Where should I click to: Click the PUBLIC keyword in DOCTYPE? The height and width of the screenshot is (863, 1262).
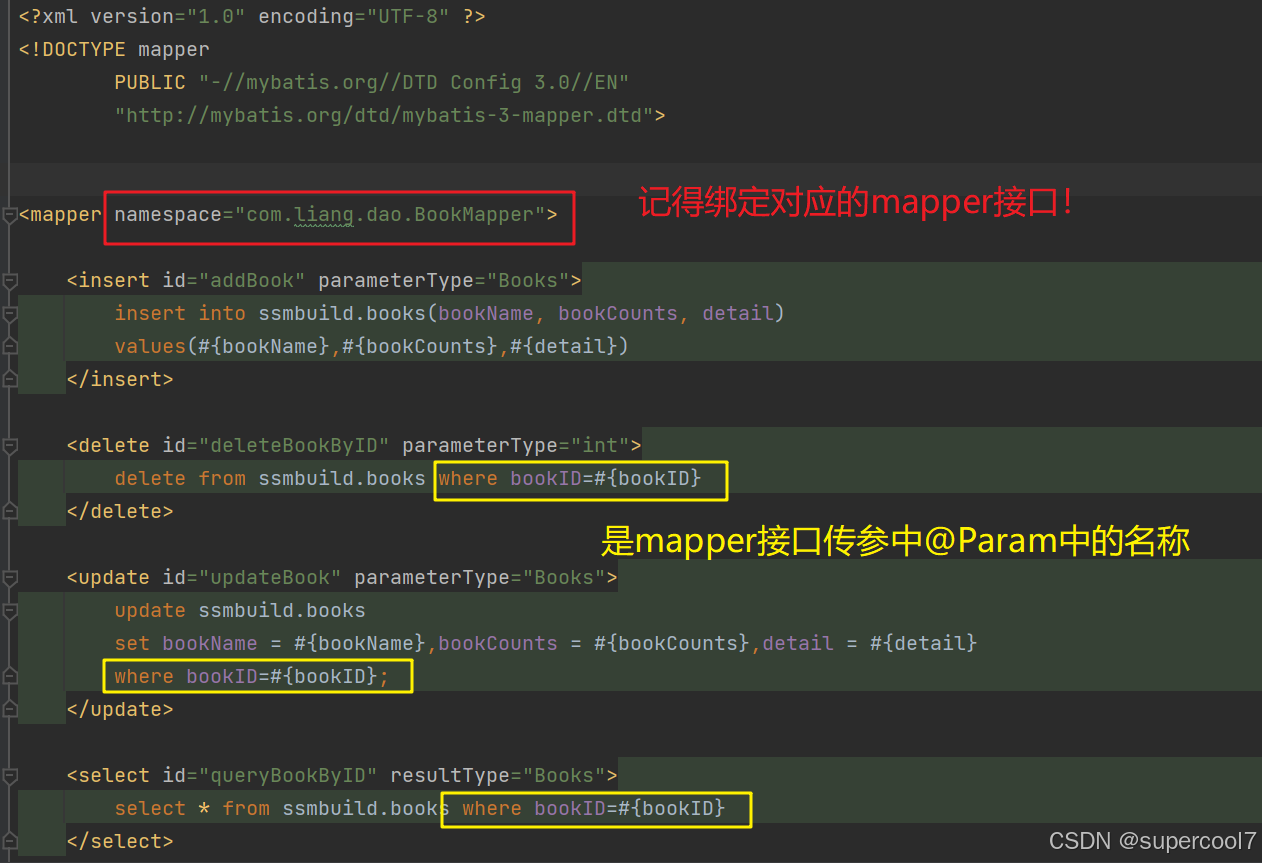(150, 82)
